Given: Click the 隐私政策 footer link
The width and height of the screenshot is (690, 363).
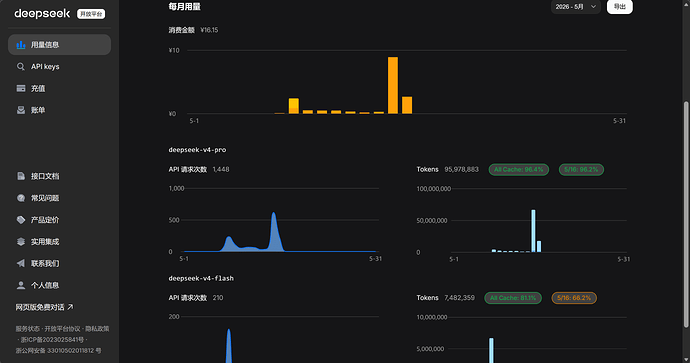Looking at the screenshot, I should (x=97, y=329).
